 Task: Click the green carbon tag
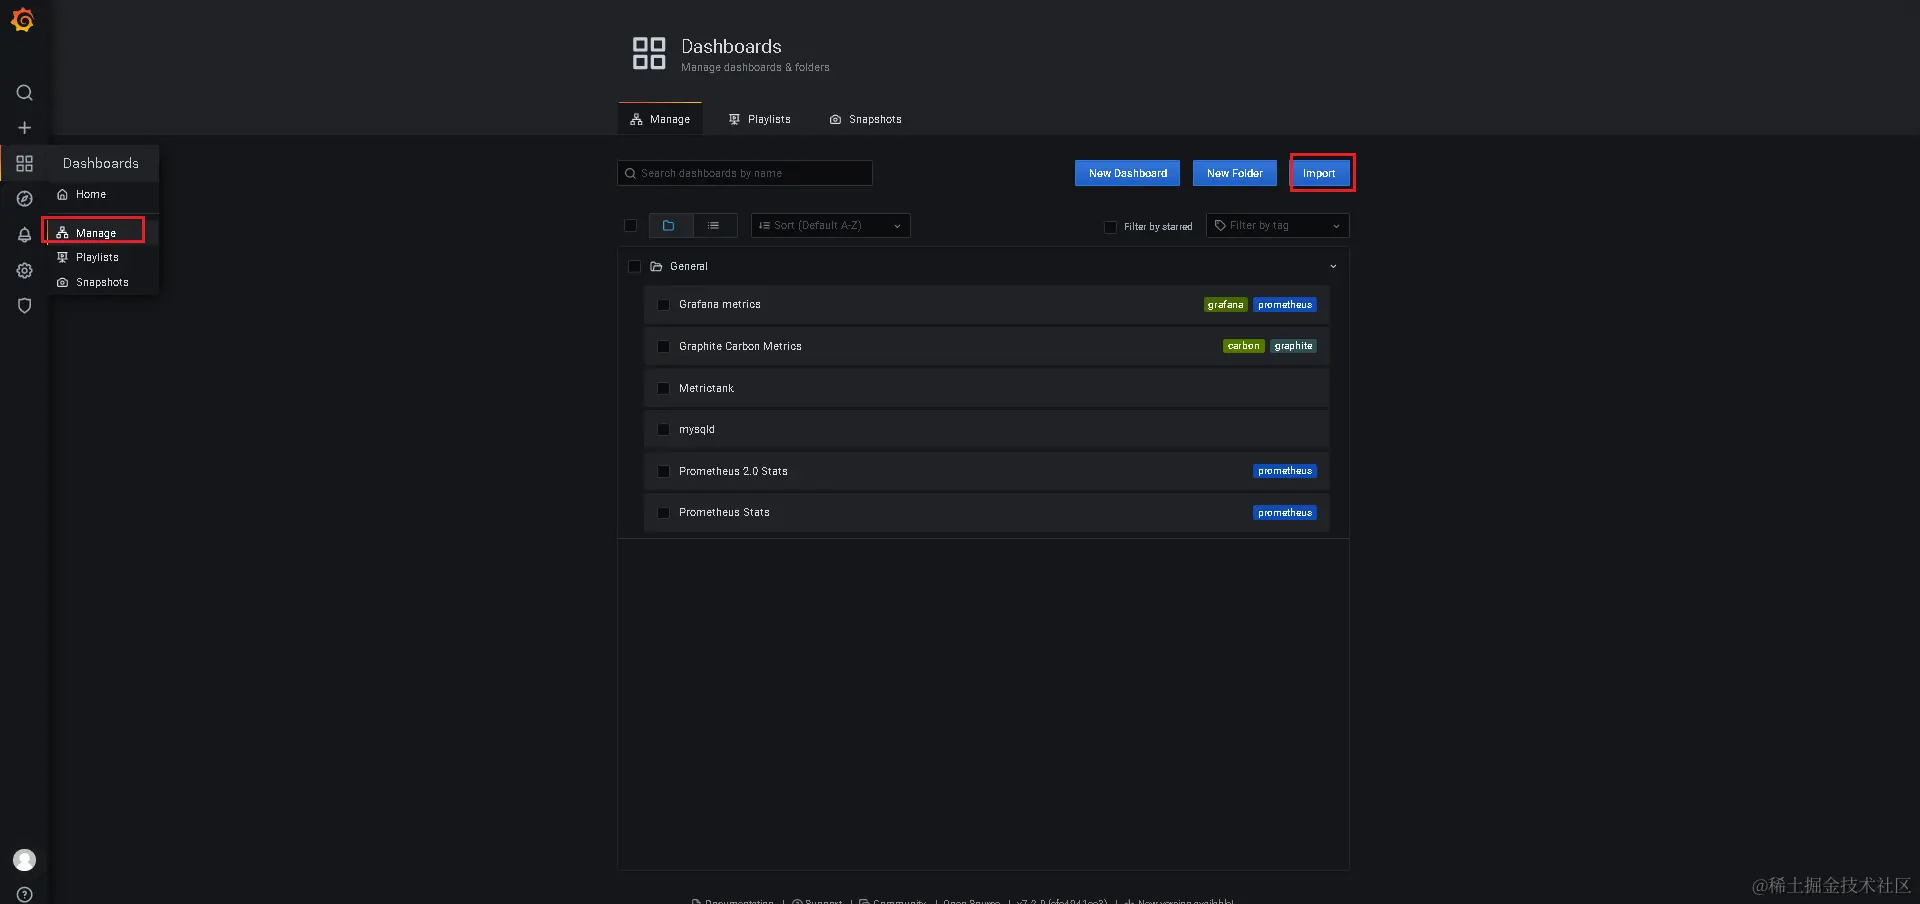pos(1244,346)
